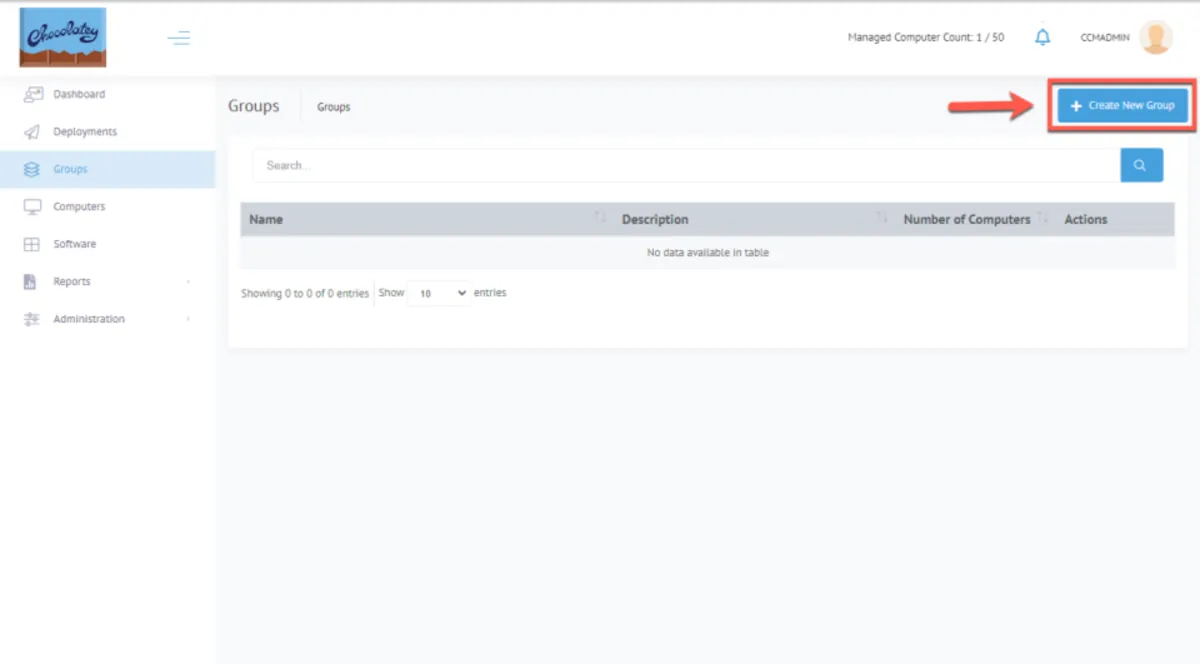Click the Deployments paper plane icon

(32, 132)
